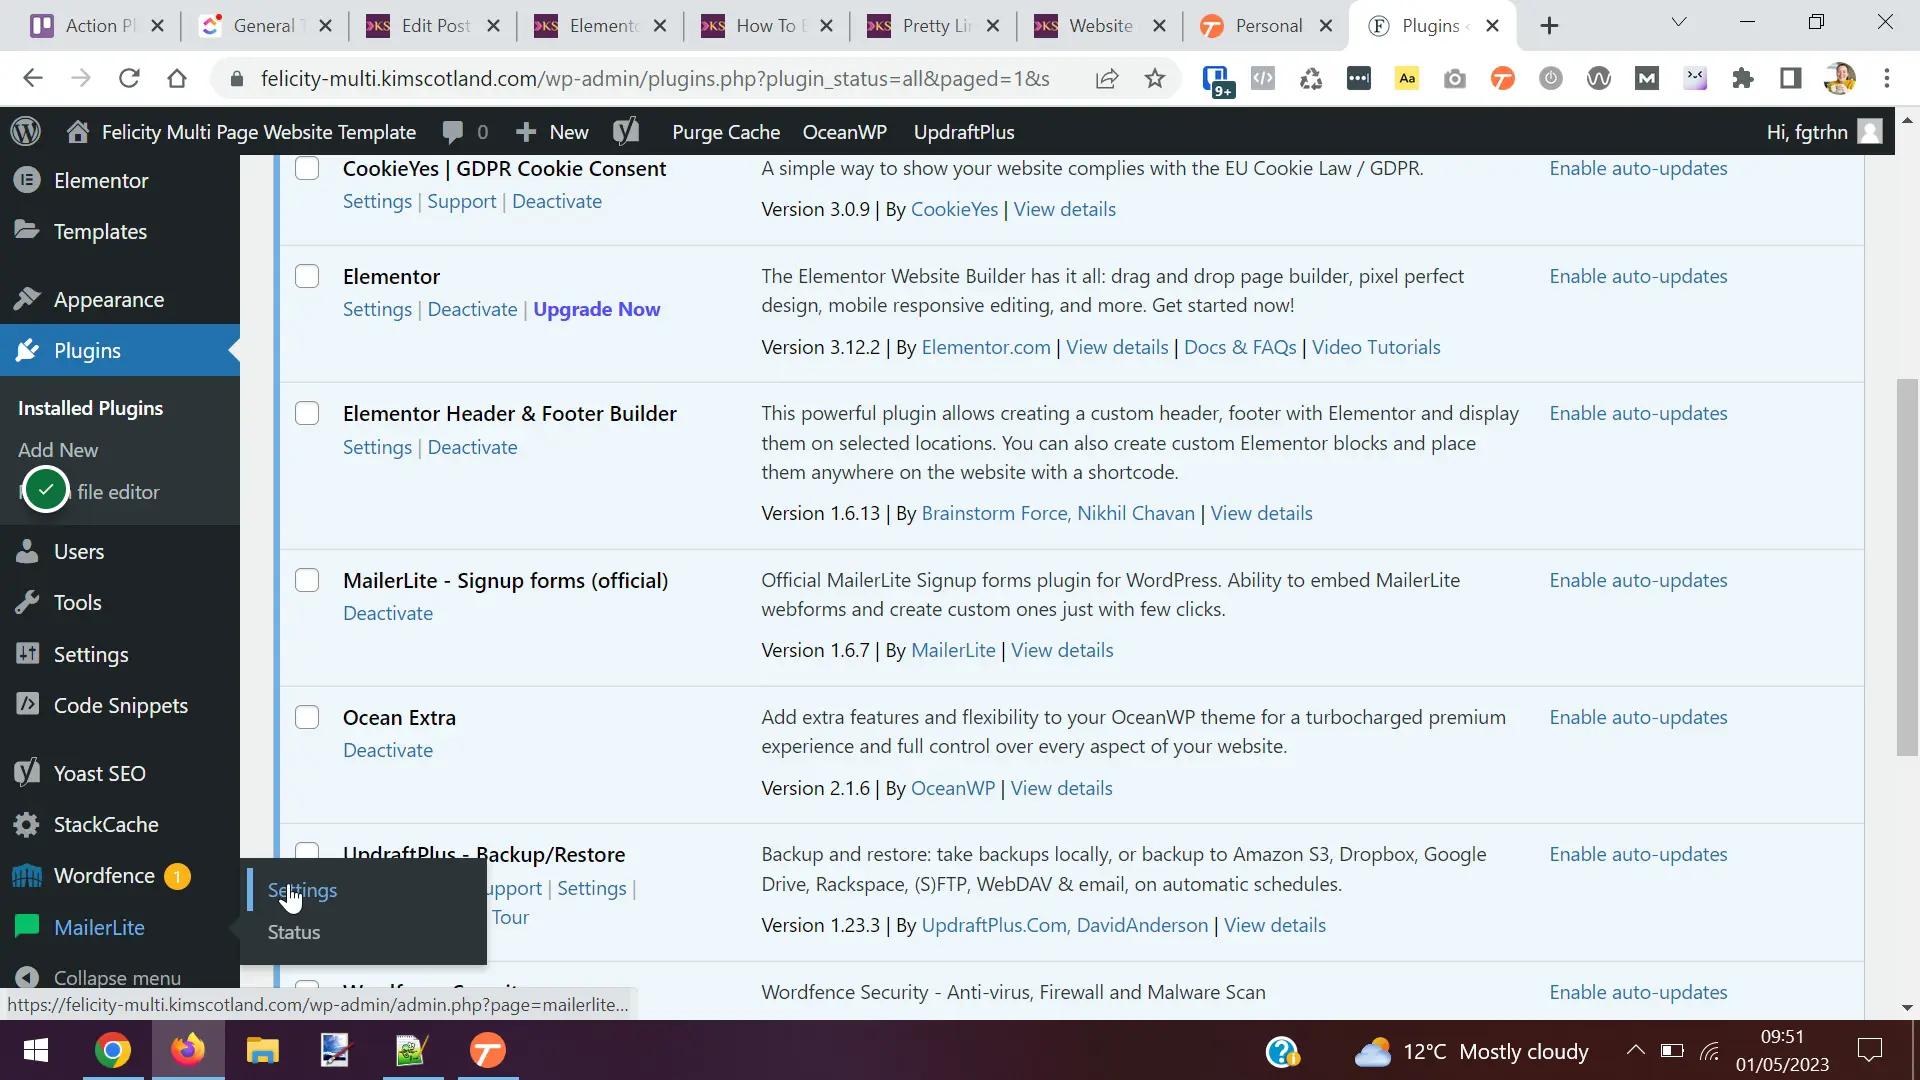
Task: Check the Ocean Extra plugin checkbox
Action: tap(307, 717)
